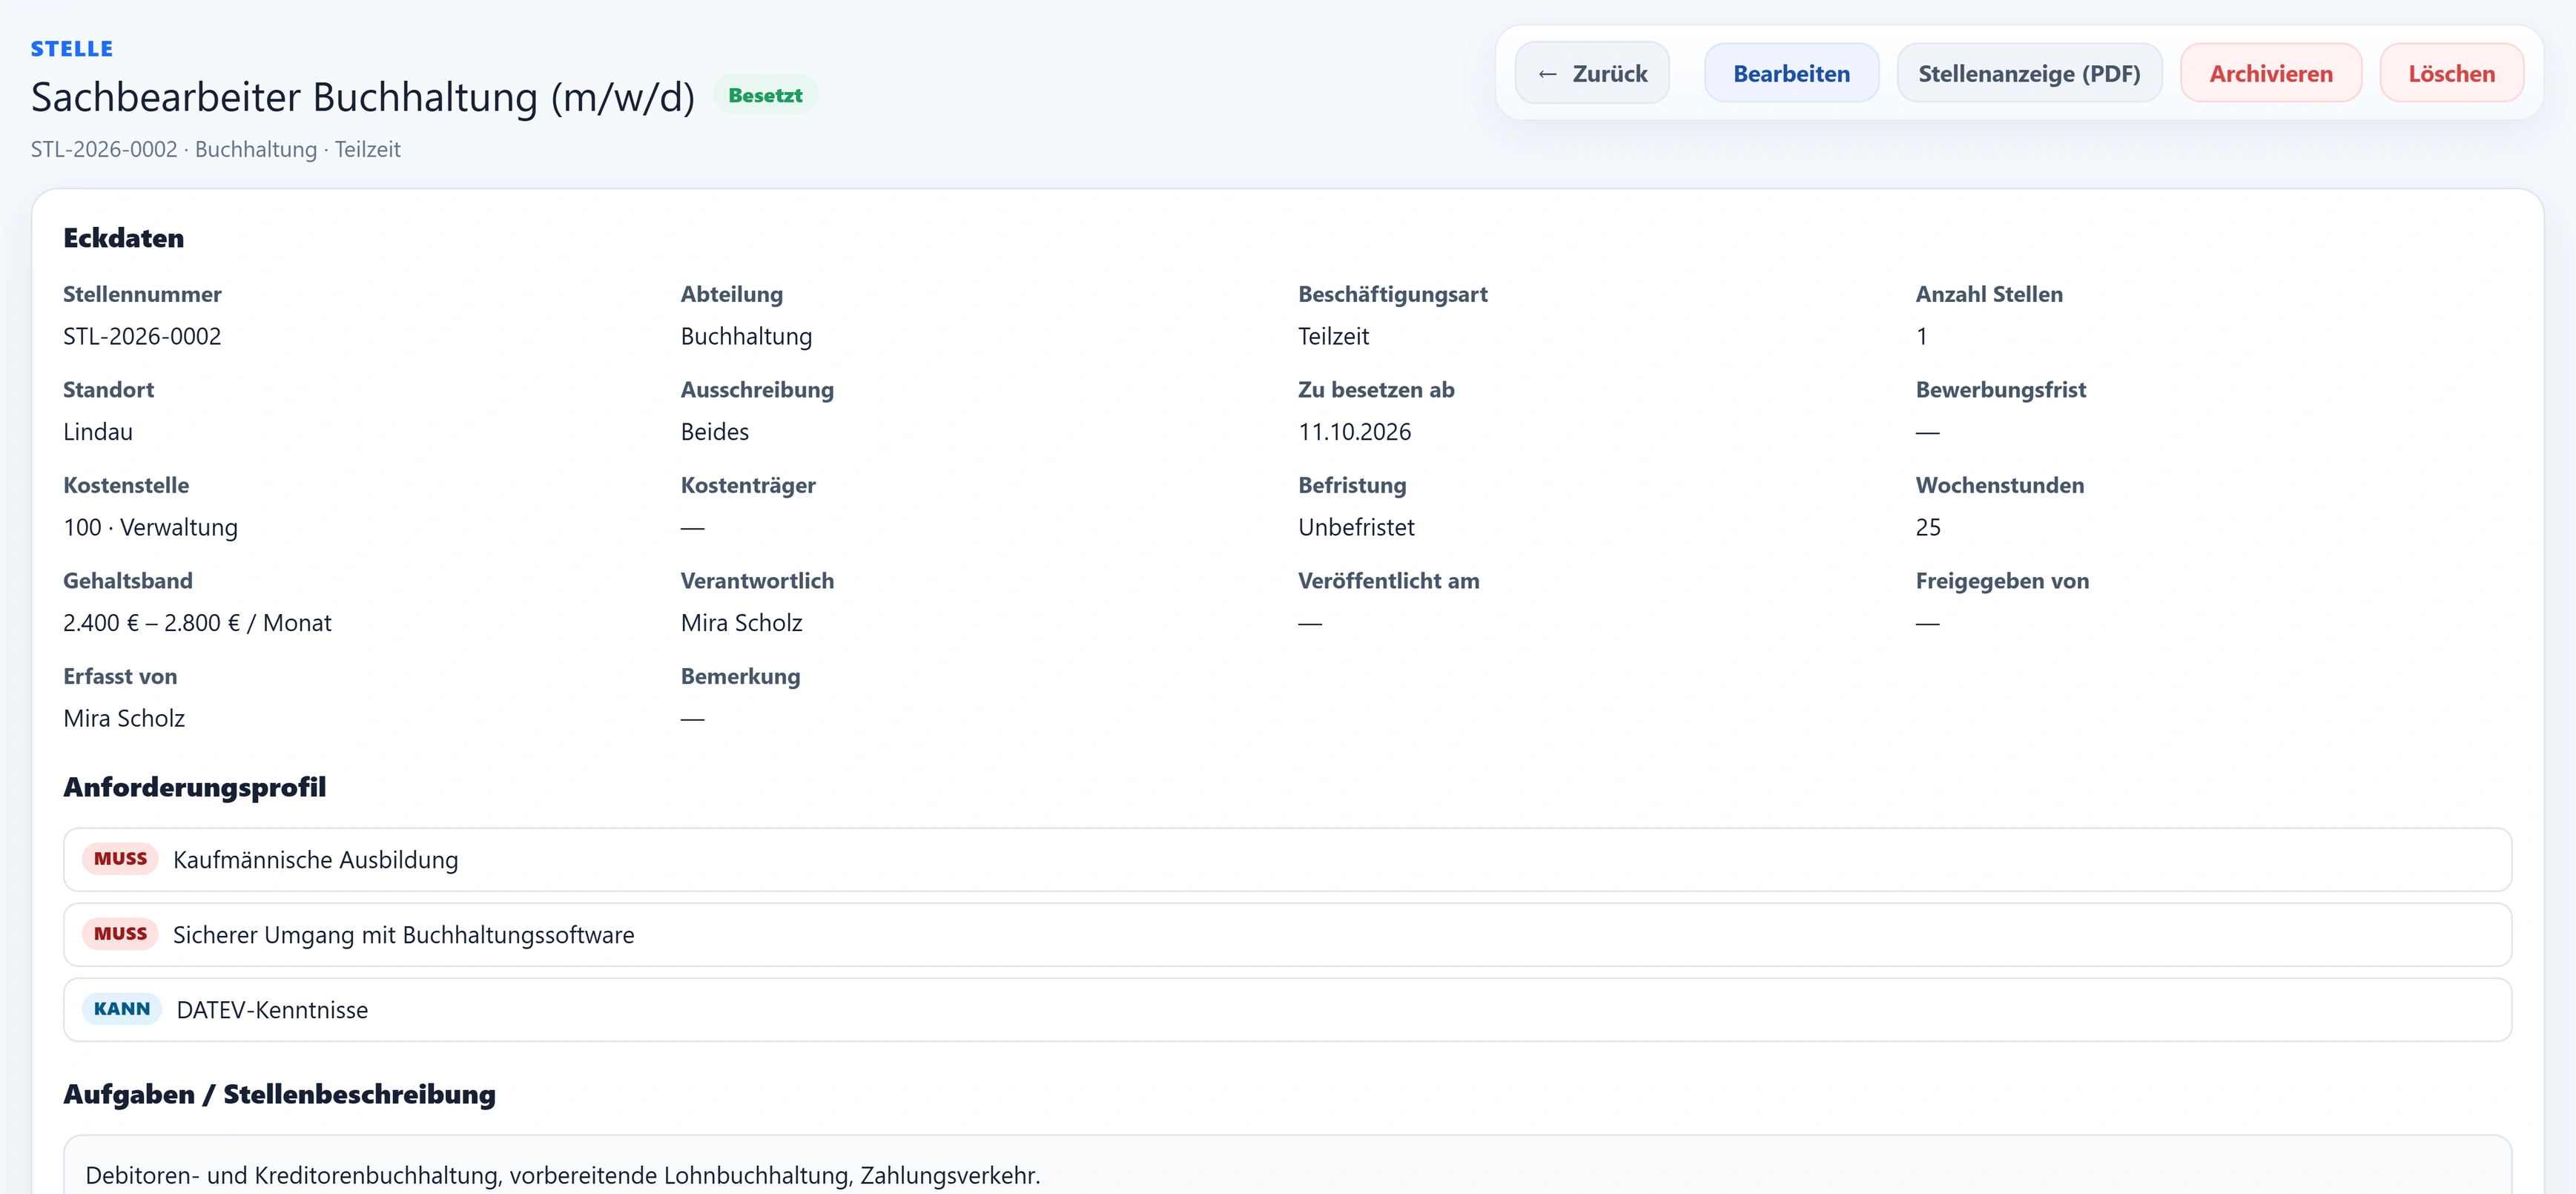The width and height of the screenshot is (2576, 1194).
Task: Click the MUSS badge for Kaufmännische Ausbildung
Action: [120, 859]
